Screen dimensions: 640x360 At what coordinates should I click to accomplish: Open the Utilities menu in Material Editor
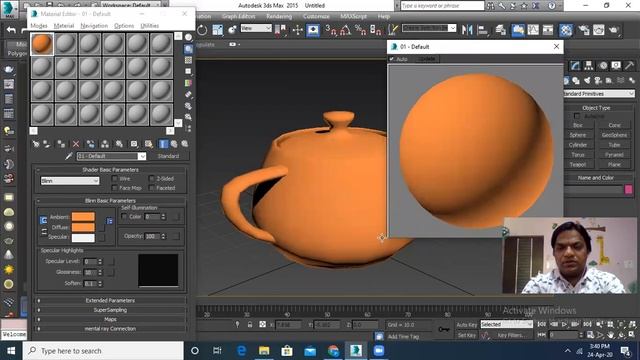[x=149, y=26]
